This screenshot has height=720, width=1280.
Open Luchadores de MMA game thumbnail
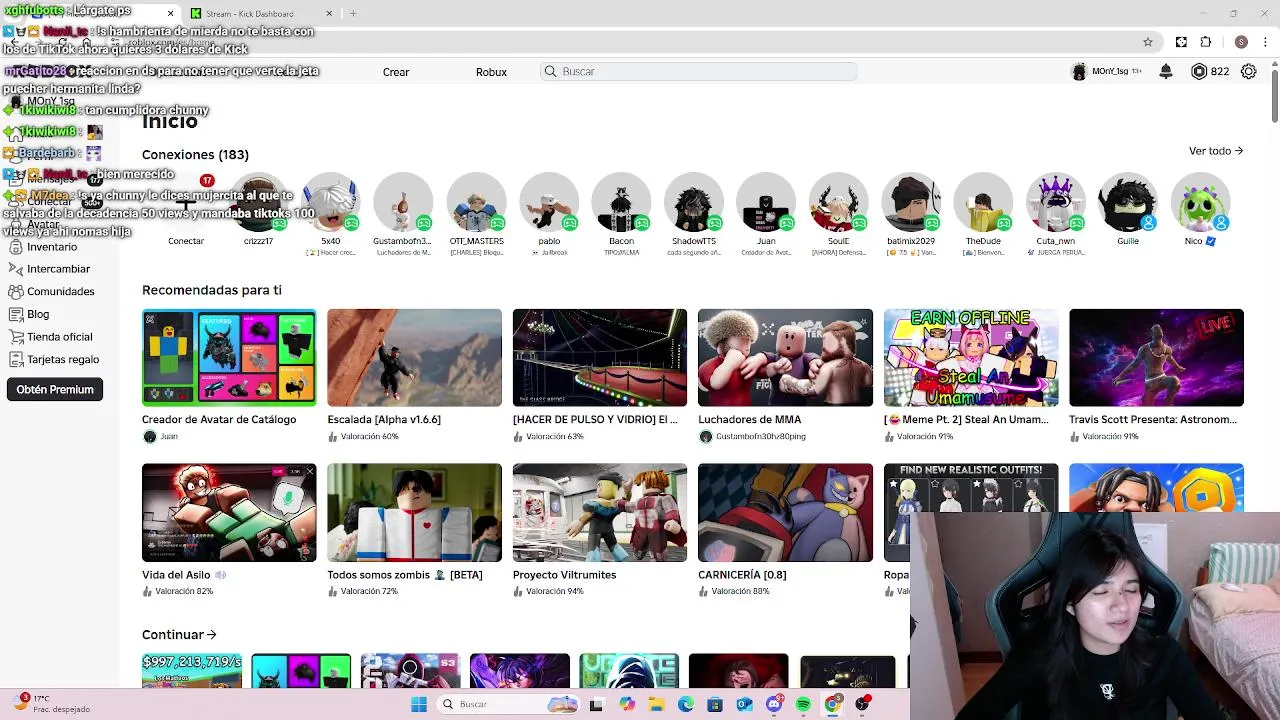coord(785,358)
